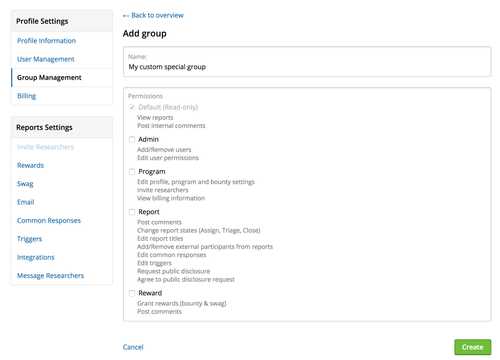Open Invite Researchers in Reports Settings

click(45, 147)
